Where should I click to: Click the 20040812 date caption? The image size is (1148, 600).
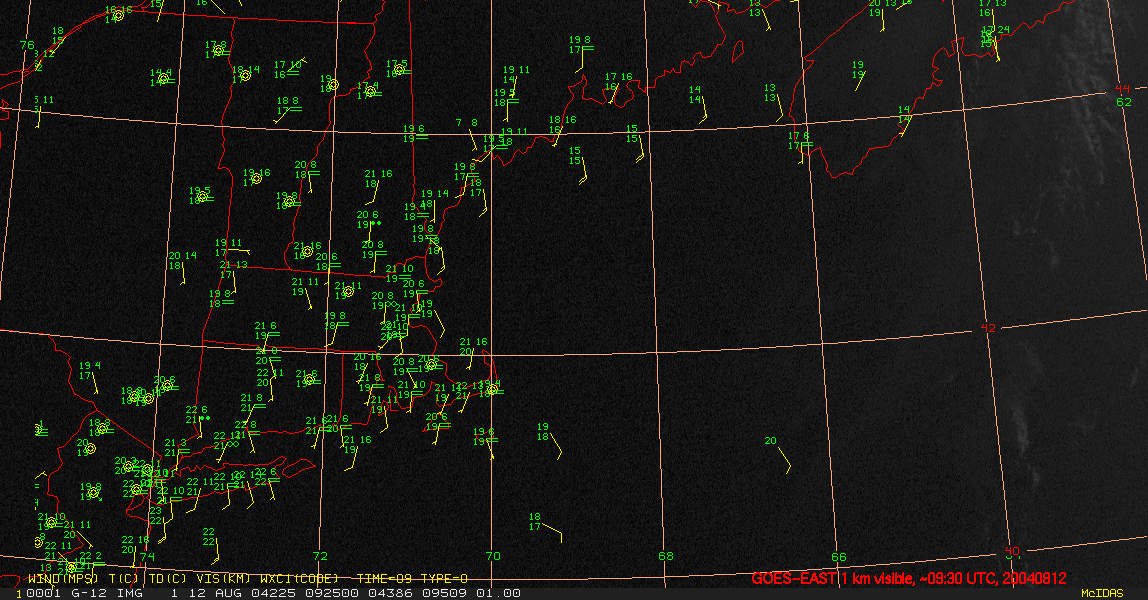1035,579
